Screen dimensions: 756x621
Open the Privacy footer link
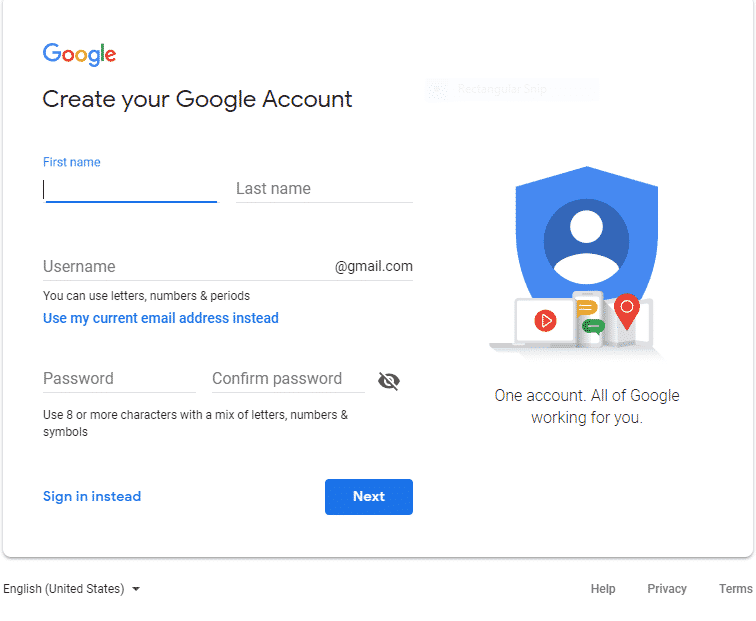667,589
